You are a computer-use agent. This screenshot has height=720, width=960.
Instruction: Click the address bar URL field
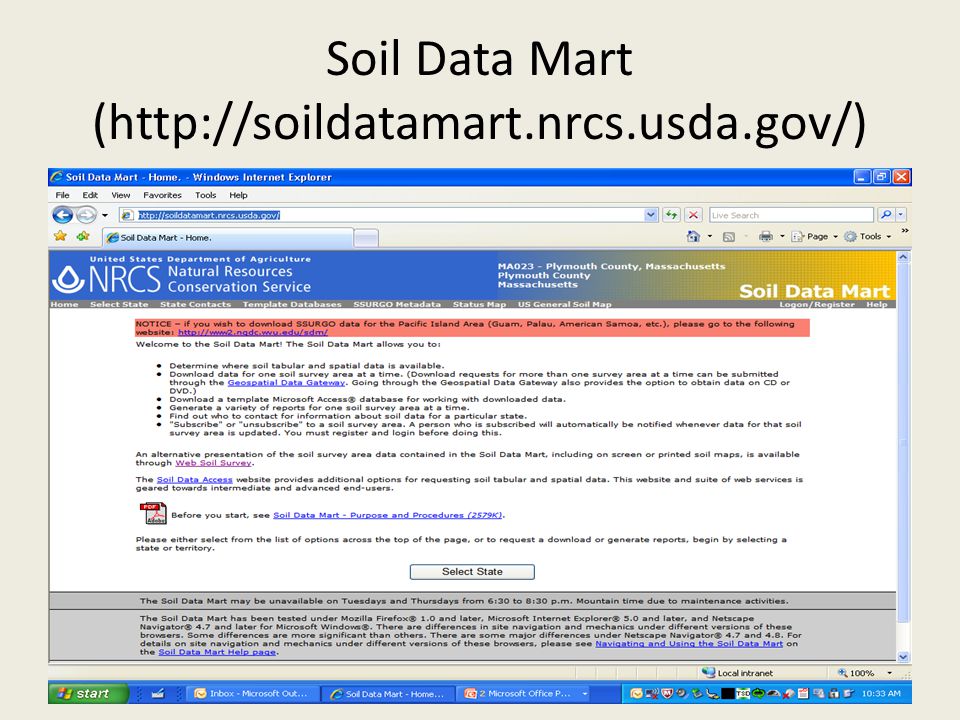coord(388,215)
